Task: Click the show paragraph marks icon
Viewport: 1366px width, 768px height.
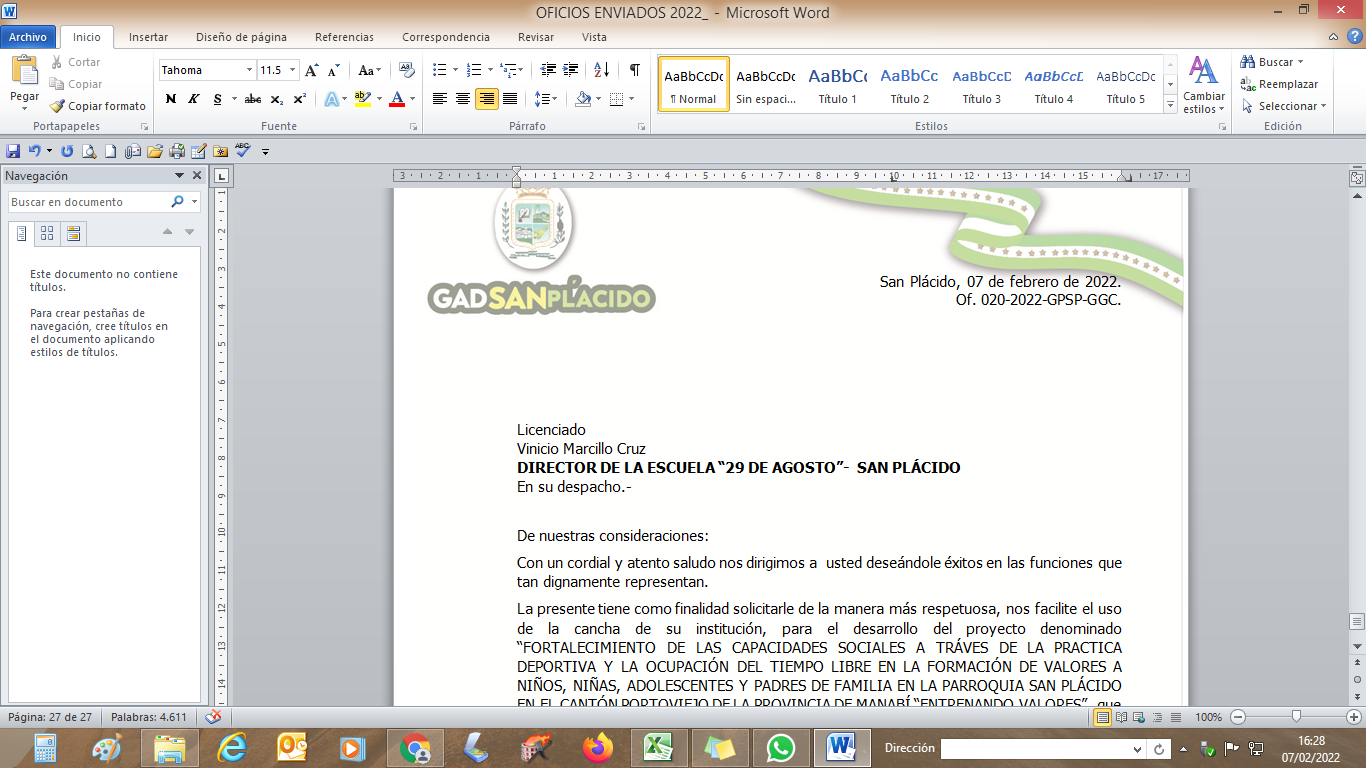Action: (634, 70)
